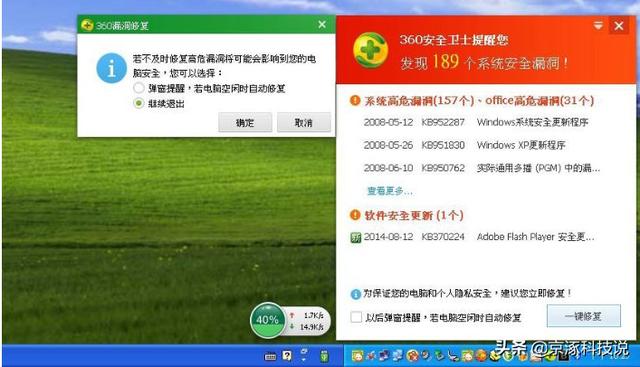
Task: Click the green 新 badge on the Adobe row
Action: 356,237
